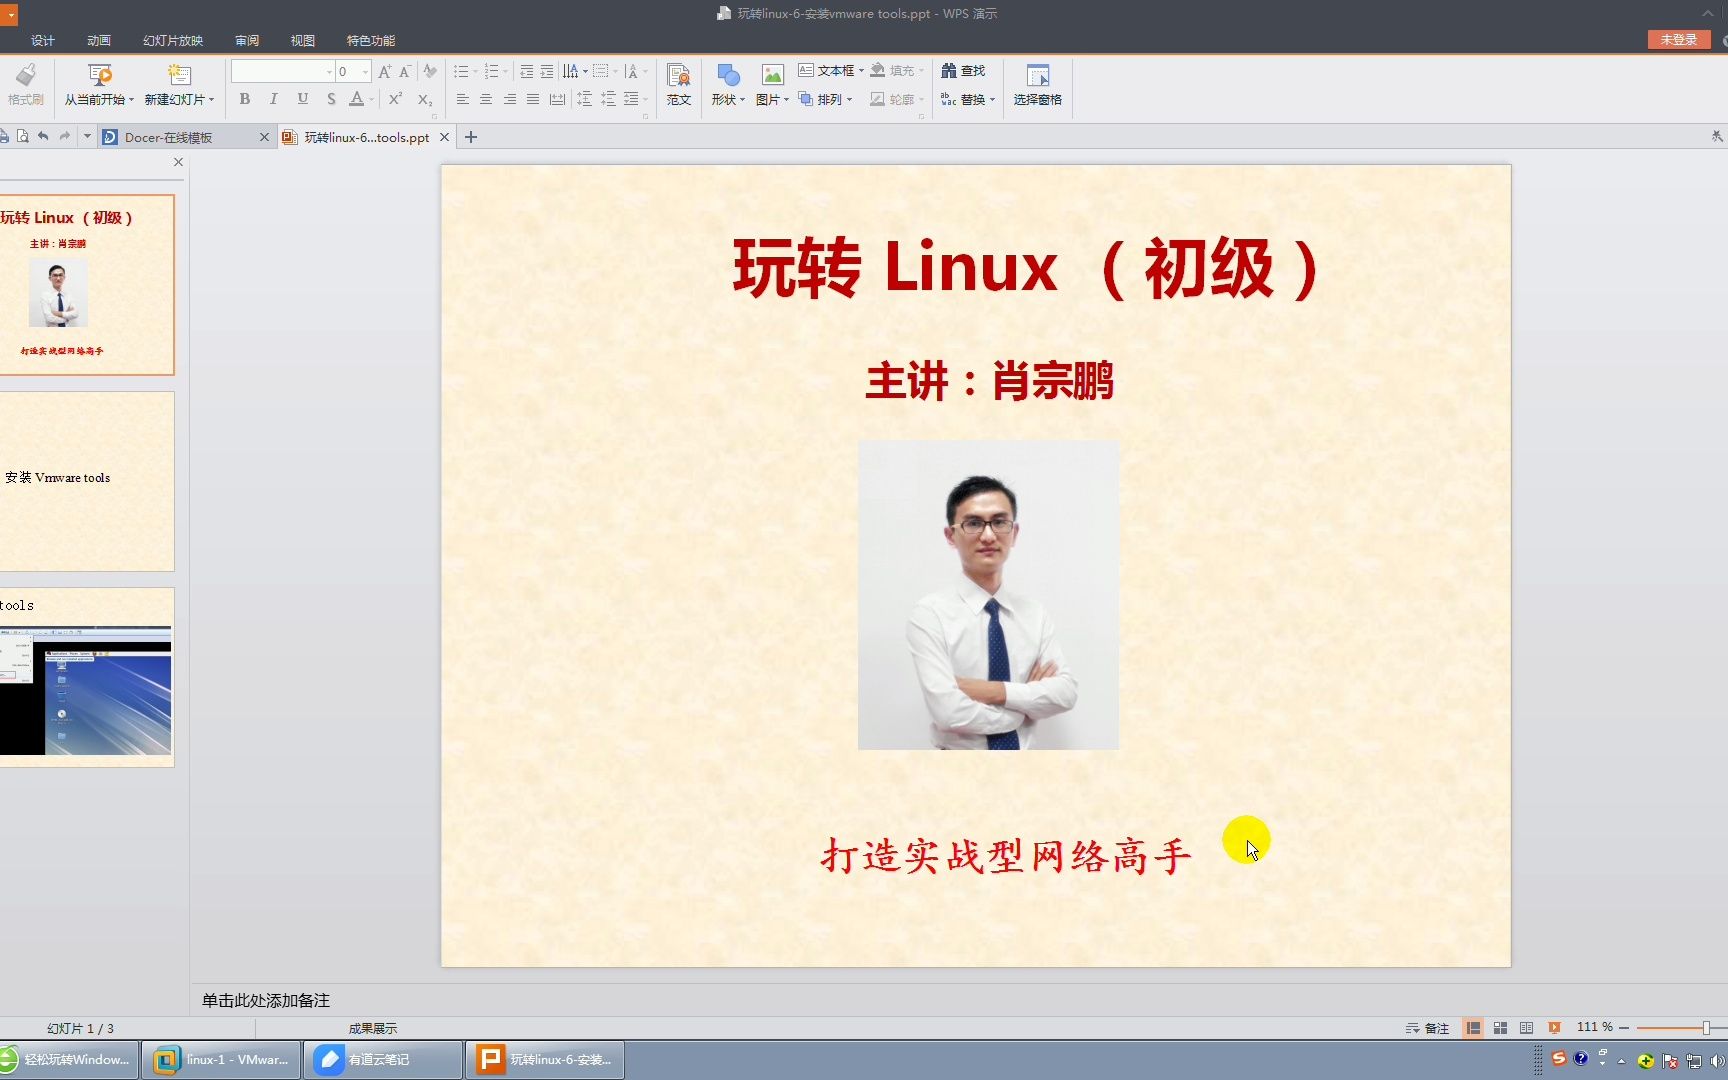Switch to the 视图 menu tab

click(302, 40)
